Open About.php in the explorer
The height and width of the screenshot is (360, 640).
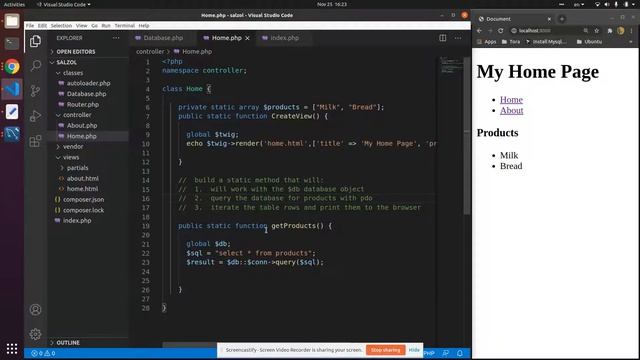(x=82, y=126)
